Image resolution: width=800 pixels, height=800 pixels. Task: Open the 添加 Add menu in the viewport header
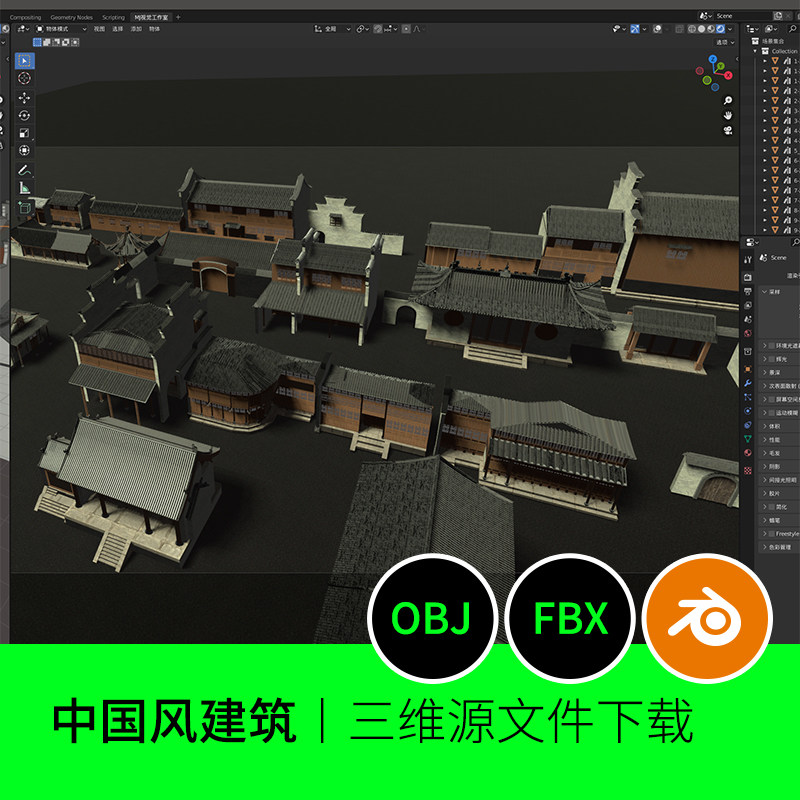(x=134, y=30)
